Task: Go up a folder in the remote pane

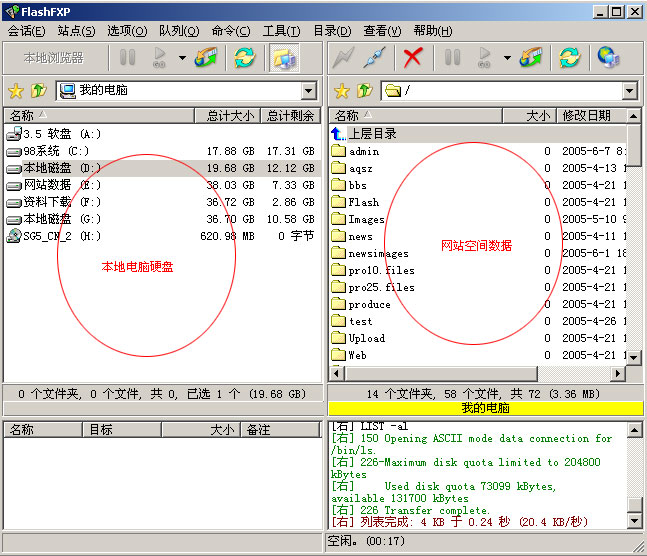Action: click(x=364, y=91)
